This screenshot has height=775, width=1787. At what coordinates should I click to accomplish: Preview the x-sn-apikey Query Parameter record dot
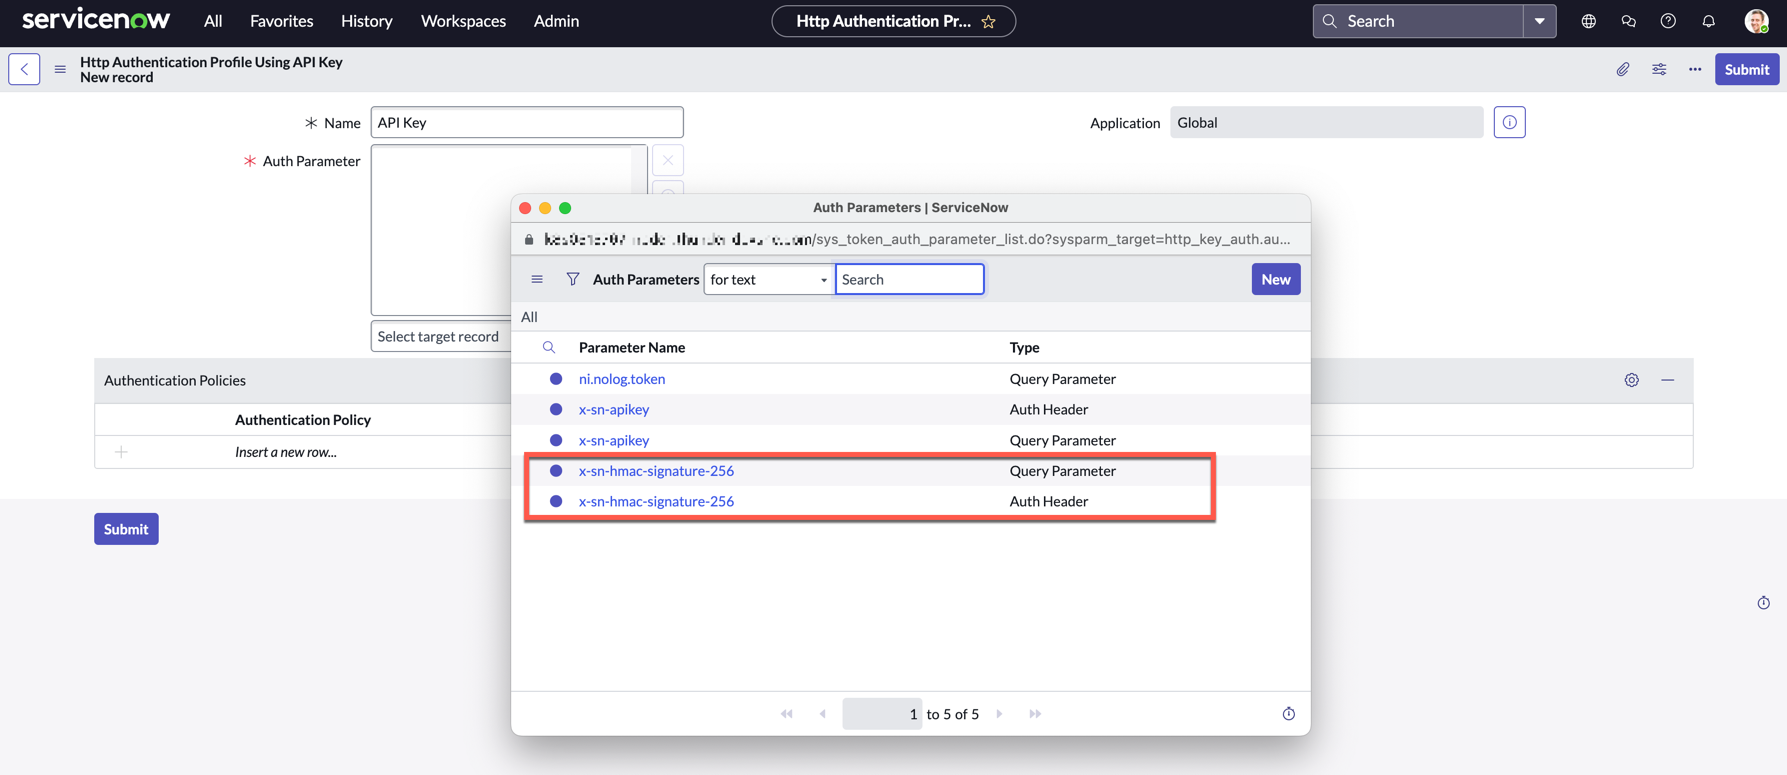556,440
